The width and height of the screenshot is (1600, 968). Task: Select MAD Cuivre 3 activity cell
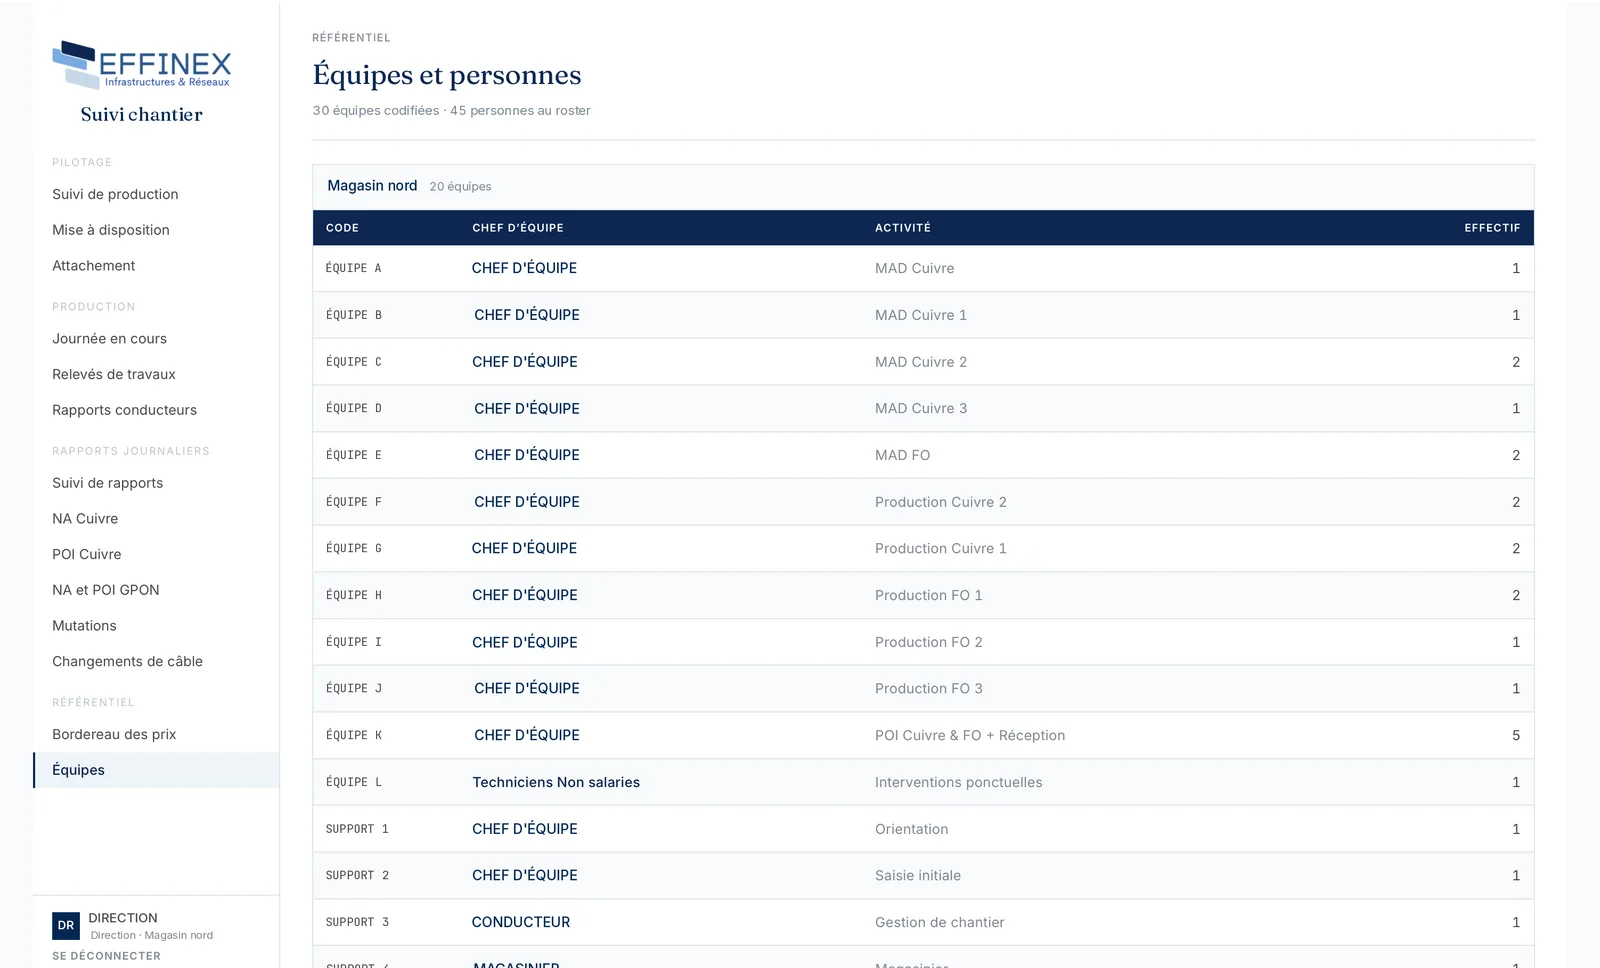click(x=921, y=408)
